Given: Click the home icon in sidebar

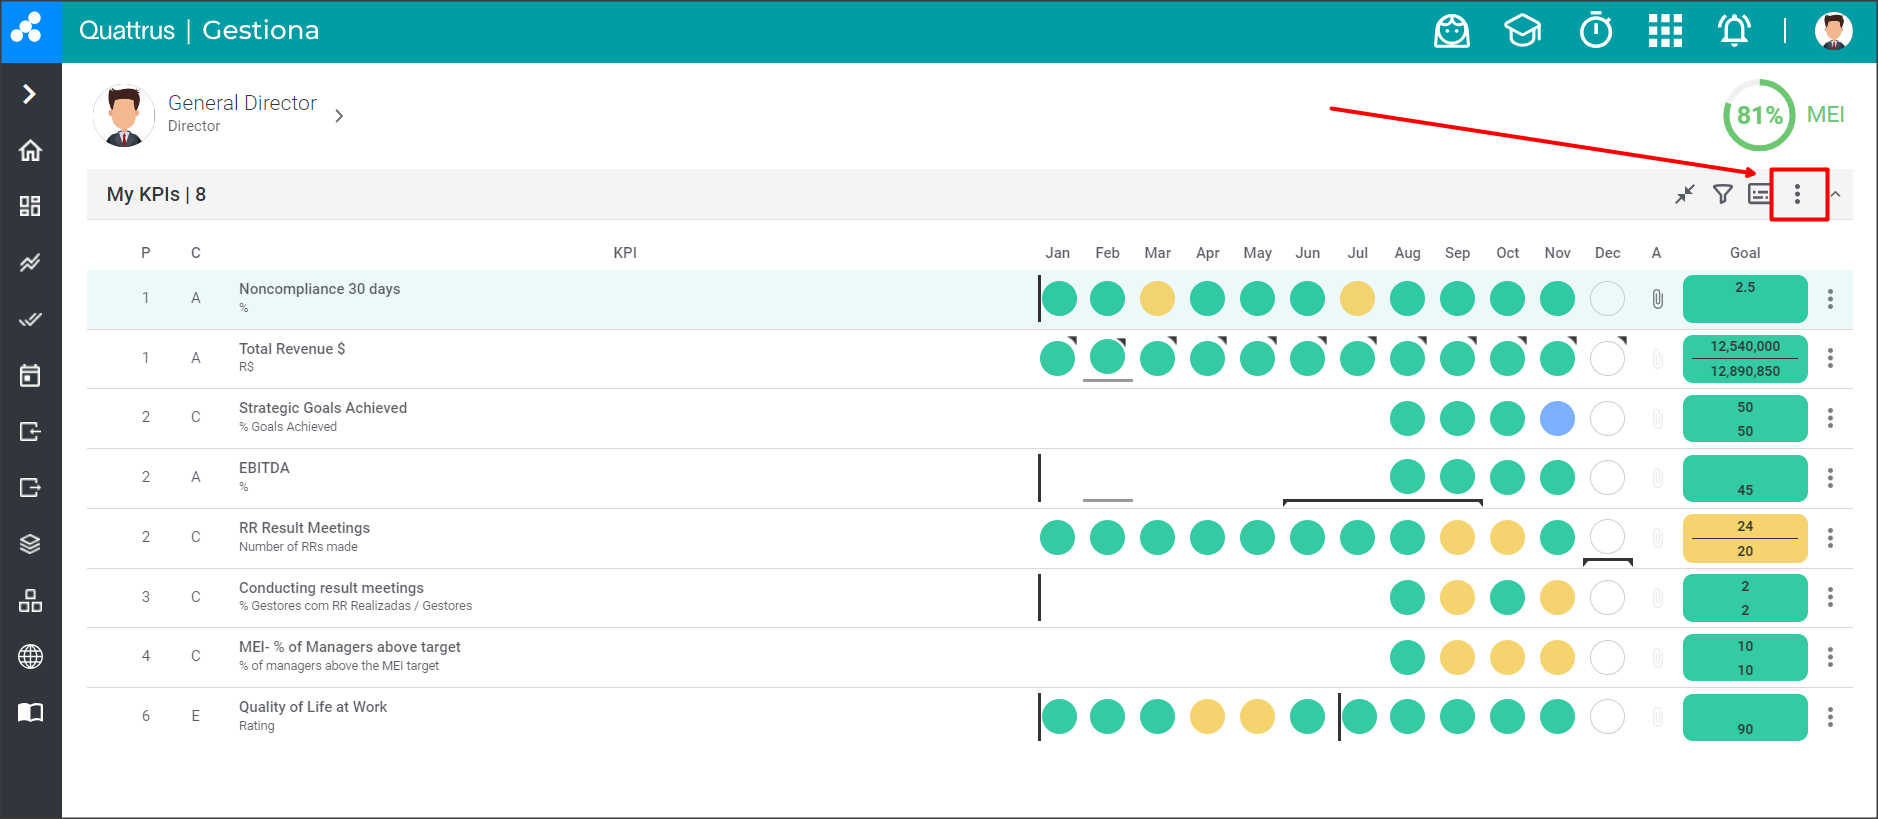Looking at the screenshot, I should point(30,150).
